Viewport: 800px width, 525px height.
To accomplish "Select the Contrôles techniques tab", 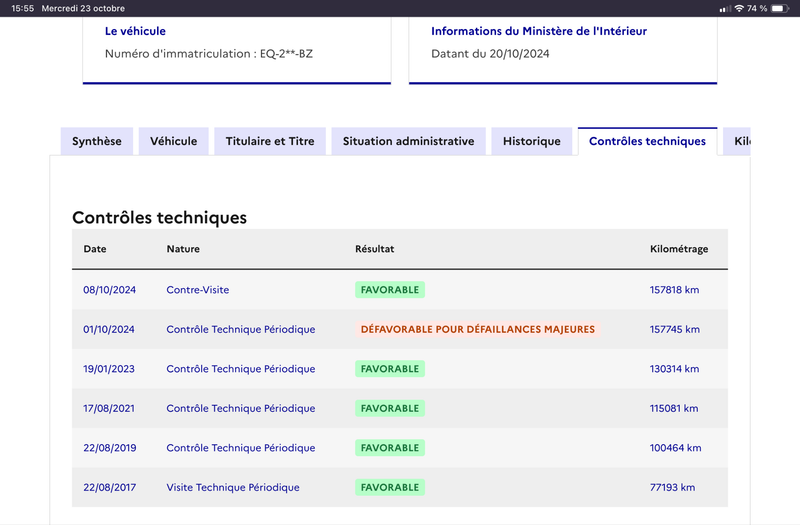I will point(647,141).
